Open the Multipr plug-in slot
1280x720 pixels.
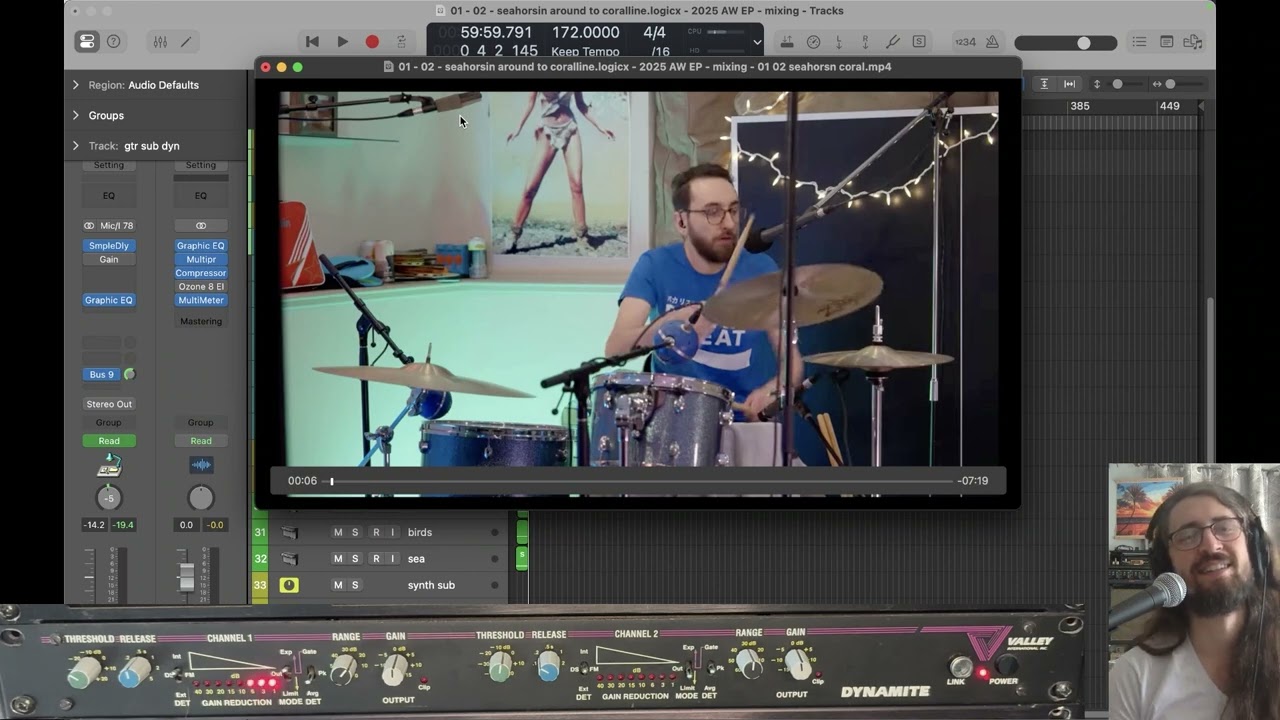point(201,259)
